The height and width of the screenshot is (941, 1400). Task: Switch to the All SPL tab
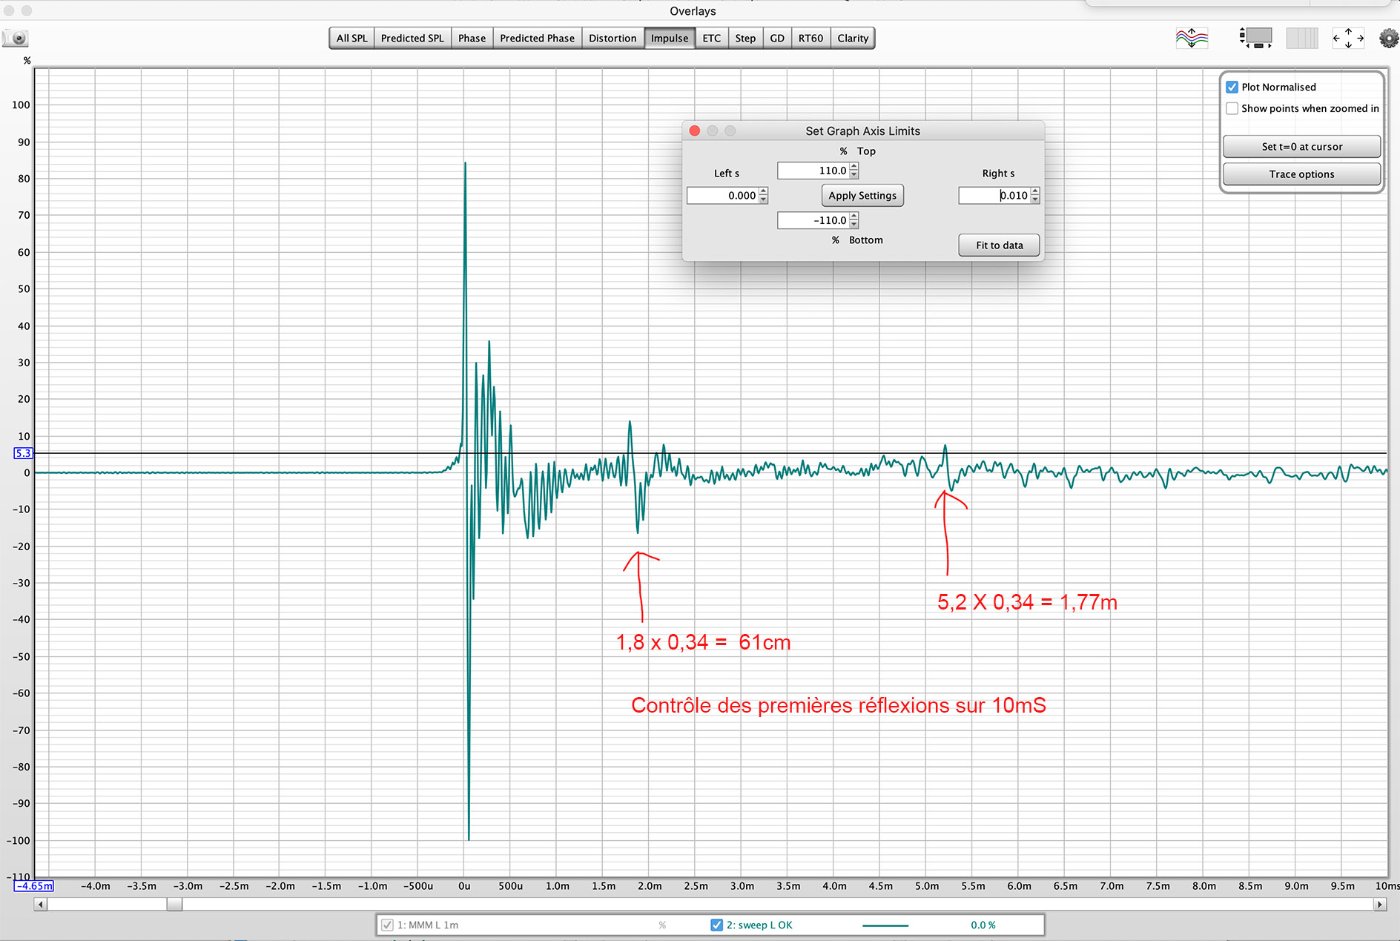click(x=351, y=38)
